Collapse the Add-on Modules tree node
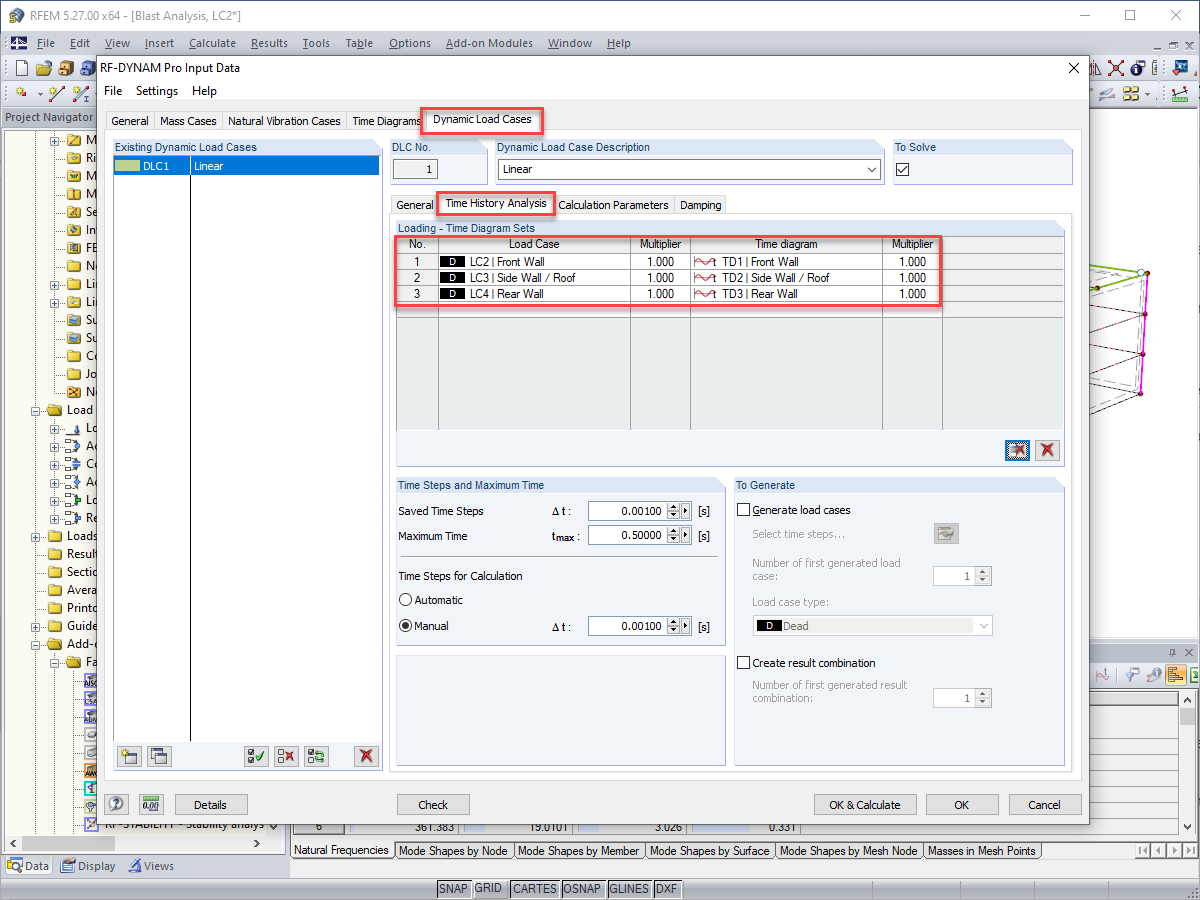The width and height of the screenshot is (1200, 900). (37, 644)
